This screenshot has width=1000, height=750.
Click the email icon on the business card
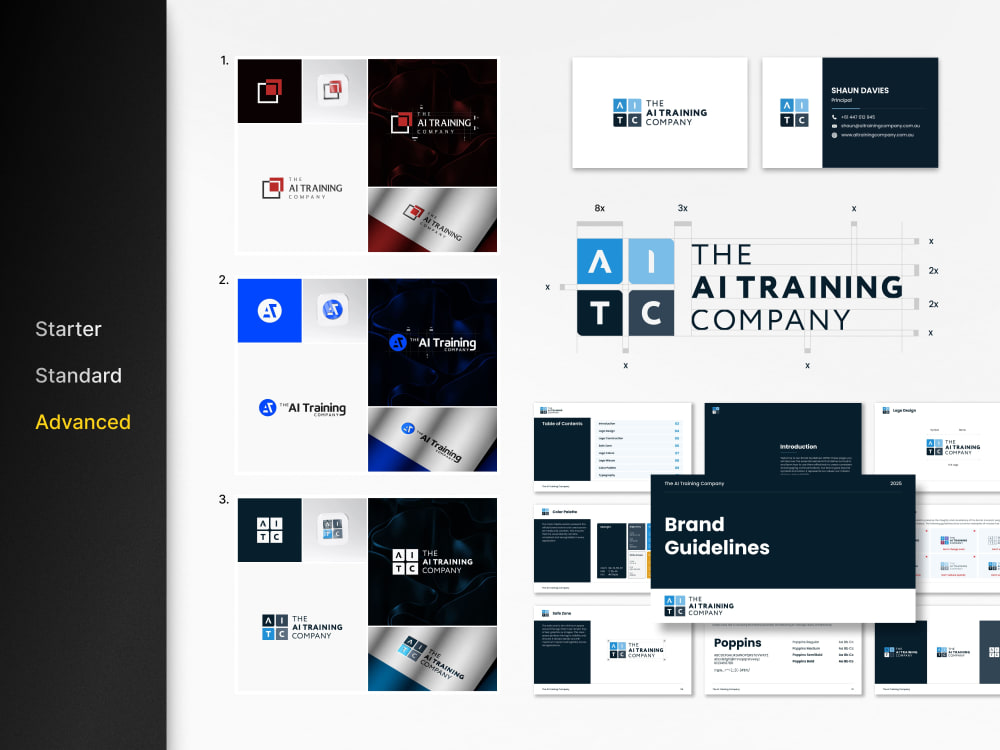(x=834, y=126)
